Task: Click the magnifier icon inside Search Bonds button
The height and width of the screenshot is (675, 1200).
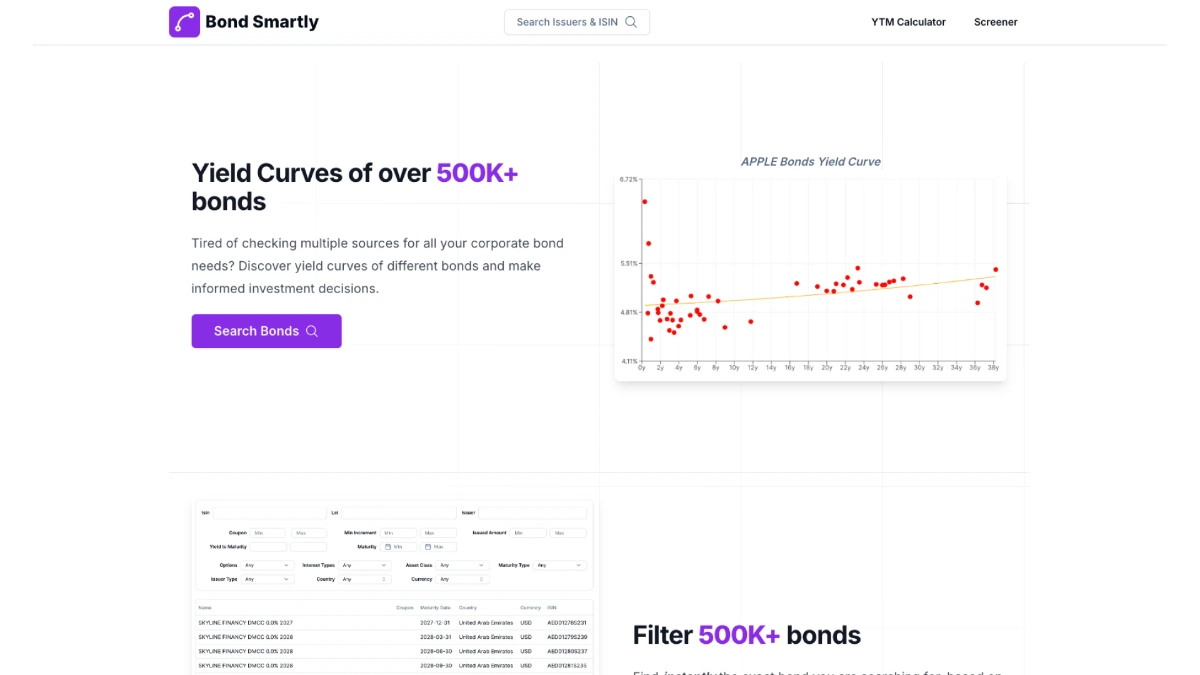Action: point(312,331)
